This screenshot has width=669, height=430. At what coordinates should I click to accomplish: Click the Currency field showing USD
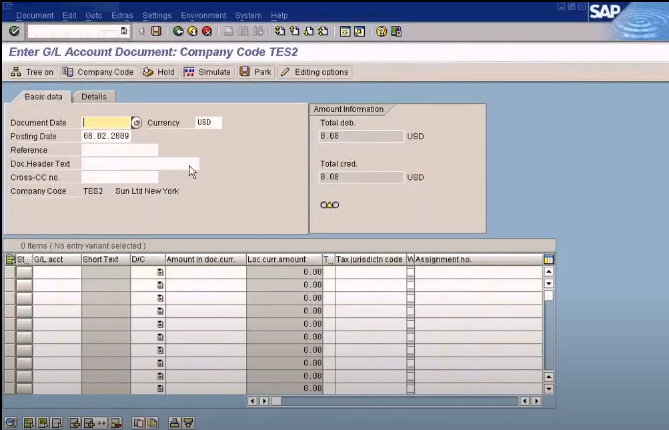point(208,123)
